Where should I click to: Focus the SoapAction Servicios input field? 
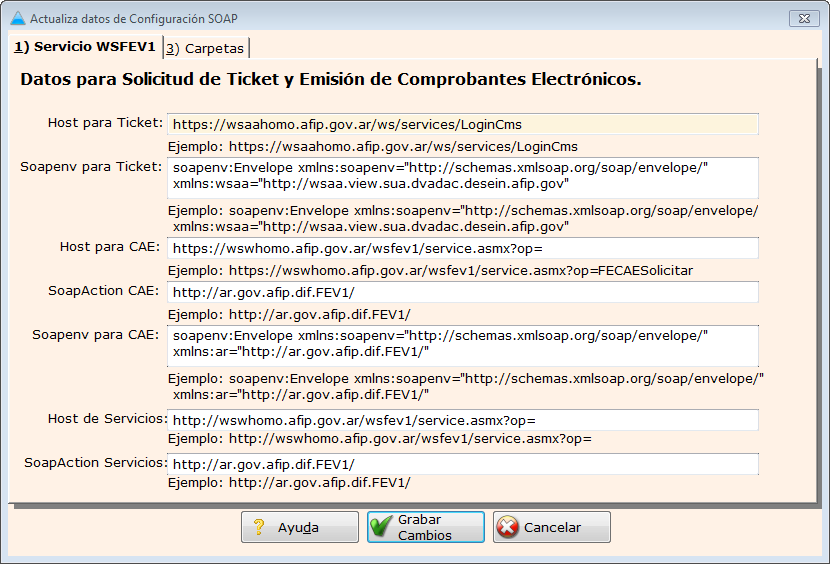[462, 464]
